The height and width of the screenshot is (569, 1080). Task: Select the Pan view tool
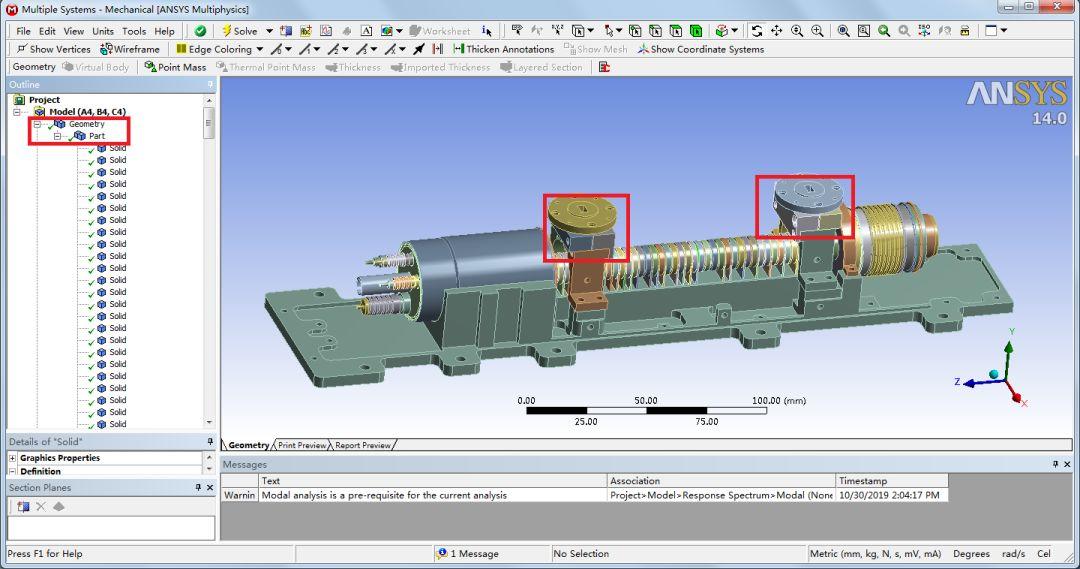[776, 31]
